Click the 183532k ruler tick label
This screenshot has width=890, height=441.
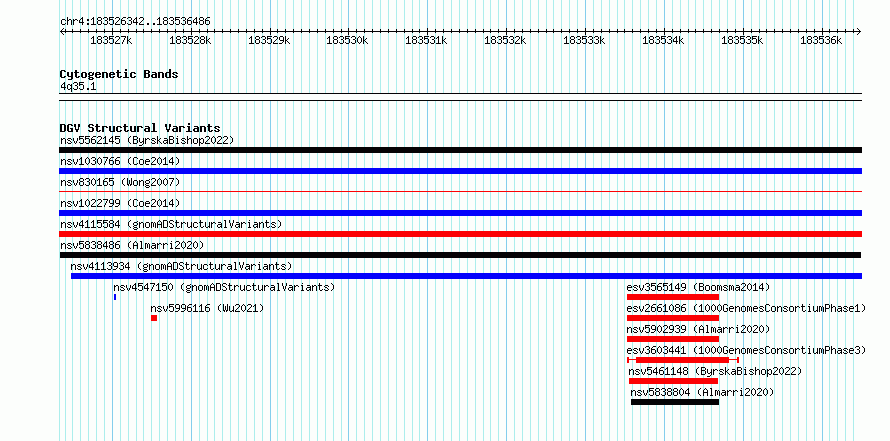(x=505, y=41)
